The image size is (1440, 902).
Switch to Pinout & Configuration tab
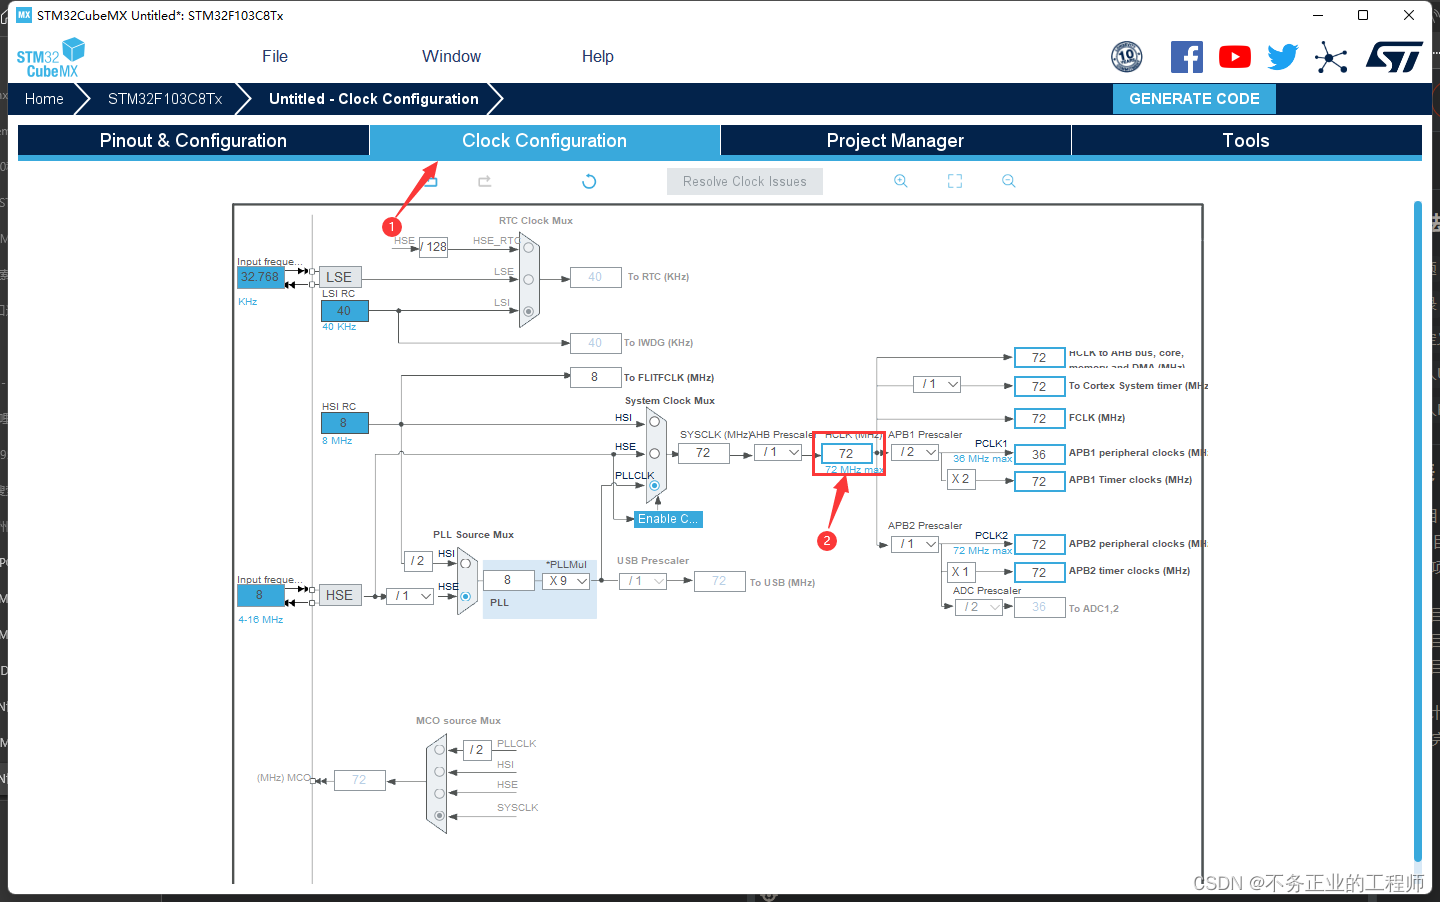193,141
